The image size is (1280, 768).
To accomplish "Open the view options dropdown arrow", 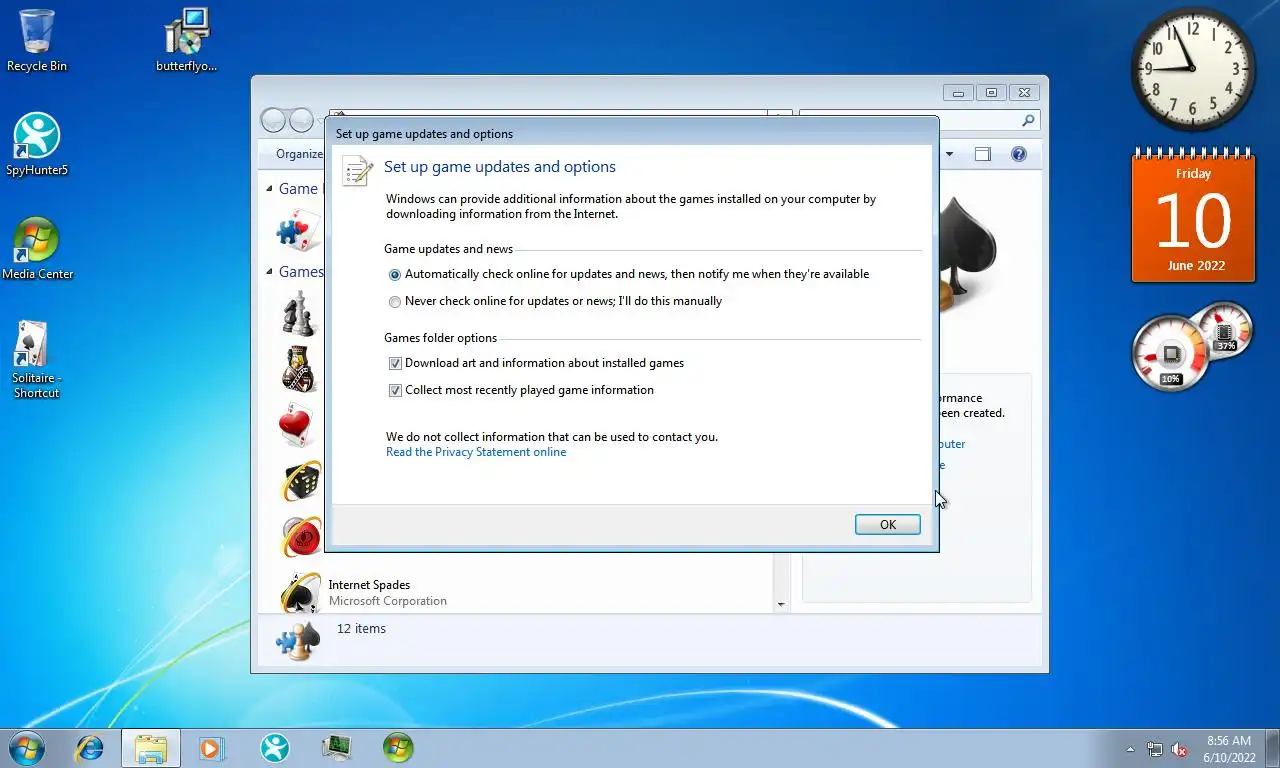I will [949, 154].
